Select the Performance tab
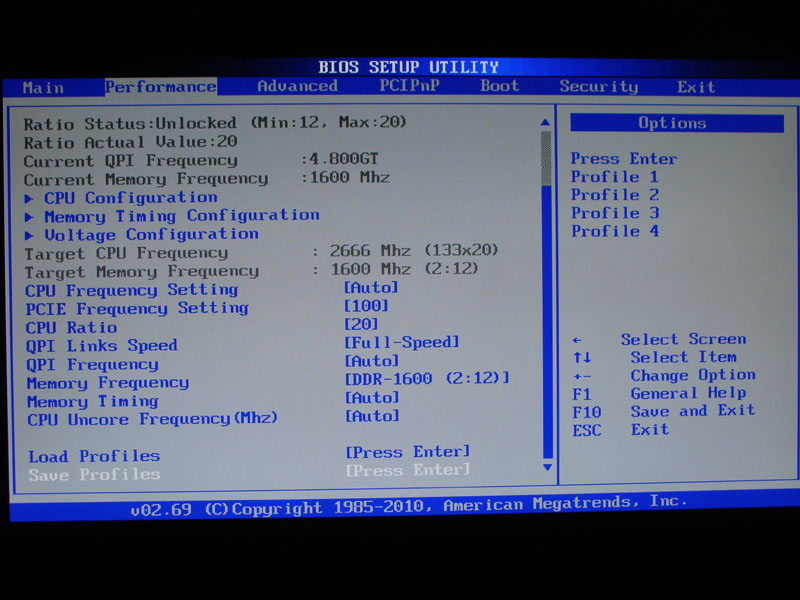This screenshot has height=600, width=800. click(x=161, y=87)
